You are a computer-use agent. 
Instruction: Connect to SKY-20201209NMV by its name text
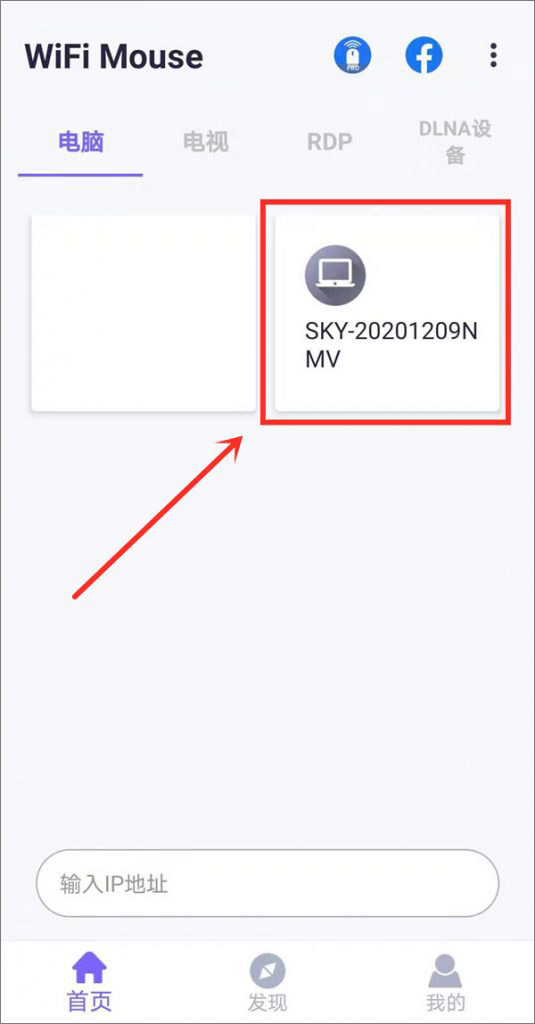(391, 345)
